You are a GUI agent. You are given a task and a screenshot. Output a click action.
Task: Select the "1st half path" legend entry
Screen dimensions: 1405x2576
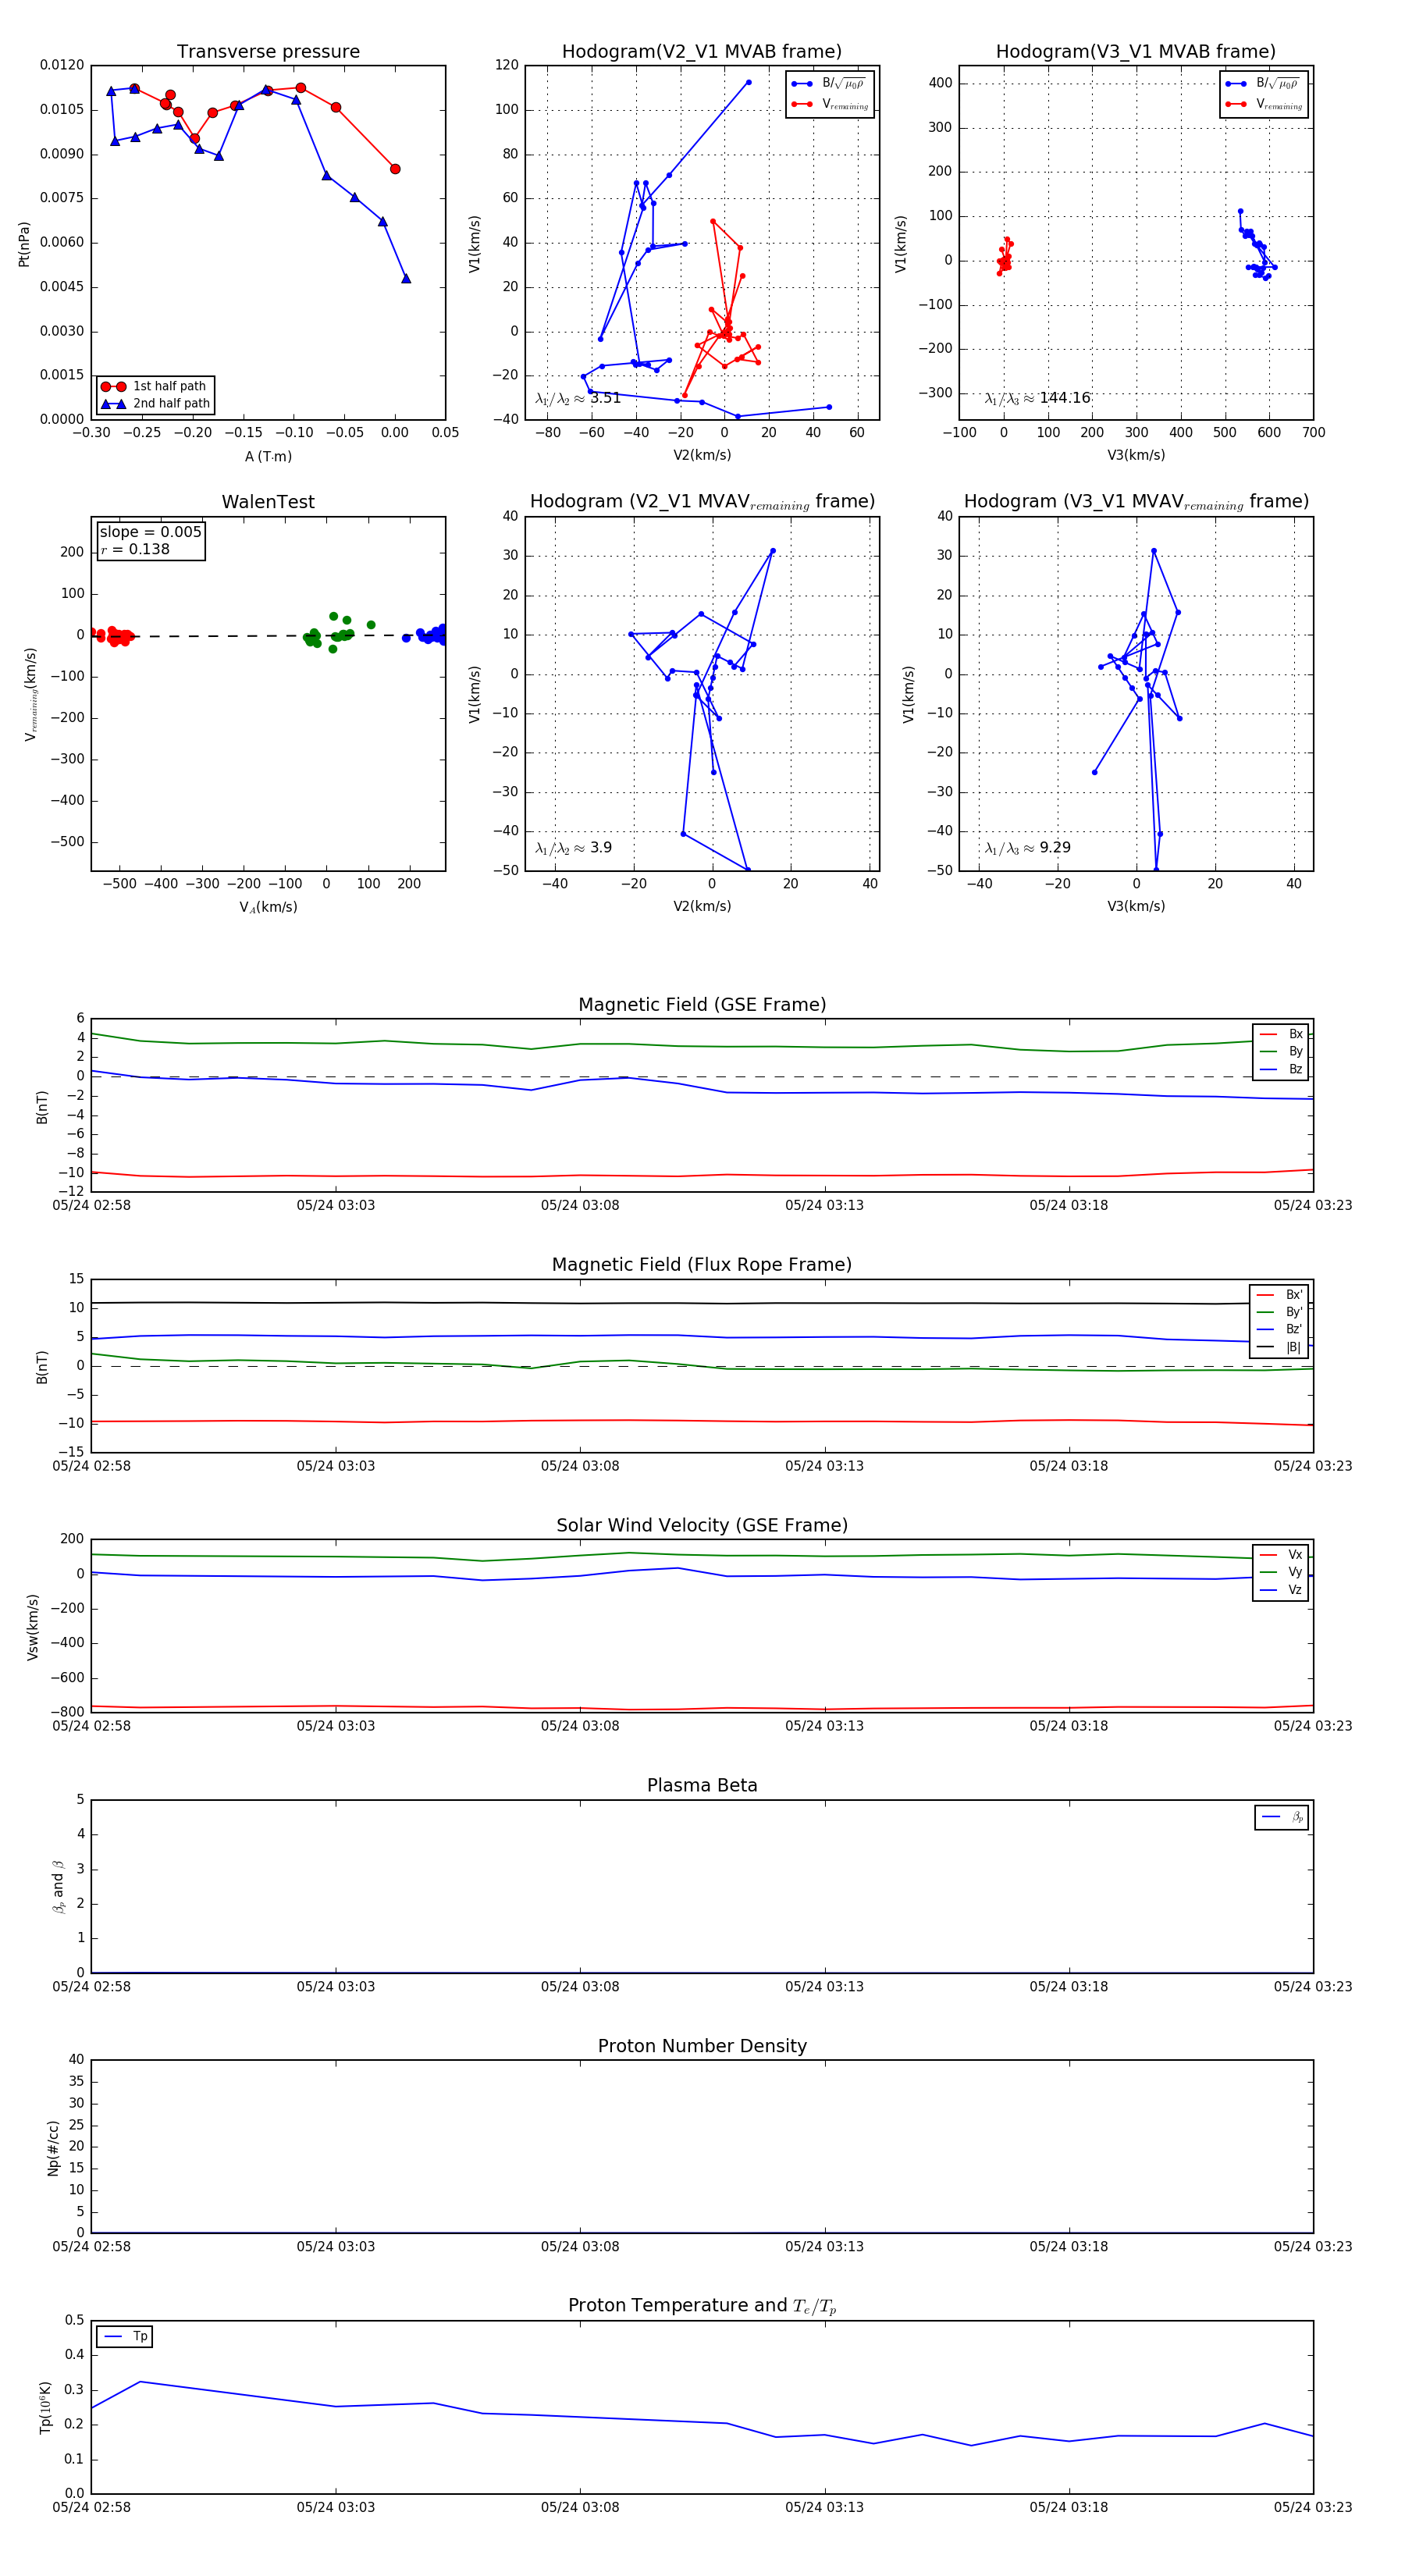pyautogui.click(x=155, y=386)
